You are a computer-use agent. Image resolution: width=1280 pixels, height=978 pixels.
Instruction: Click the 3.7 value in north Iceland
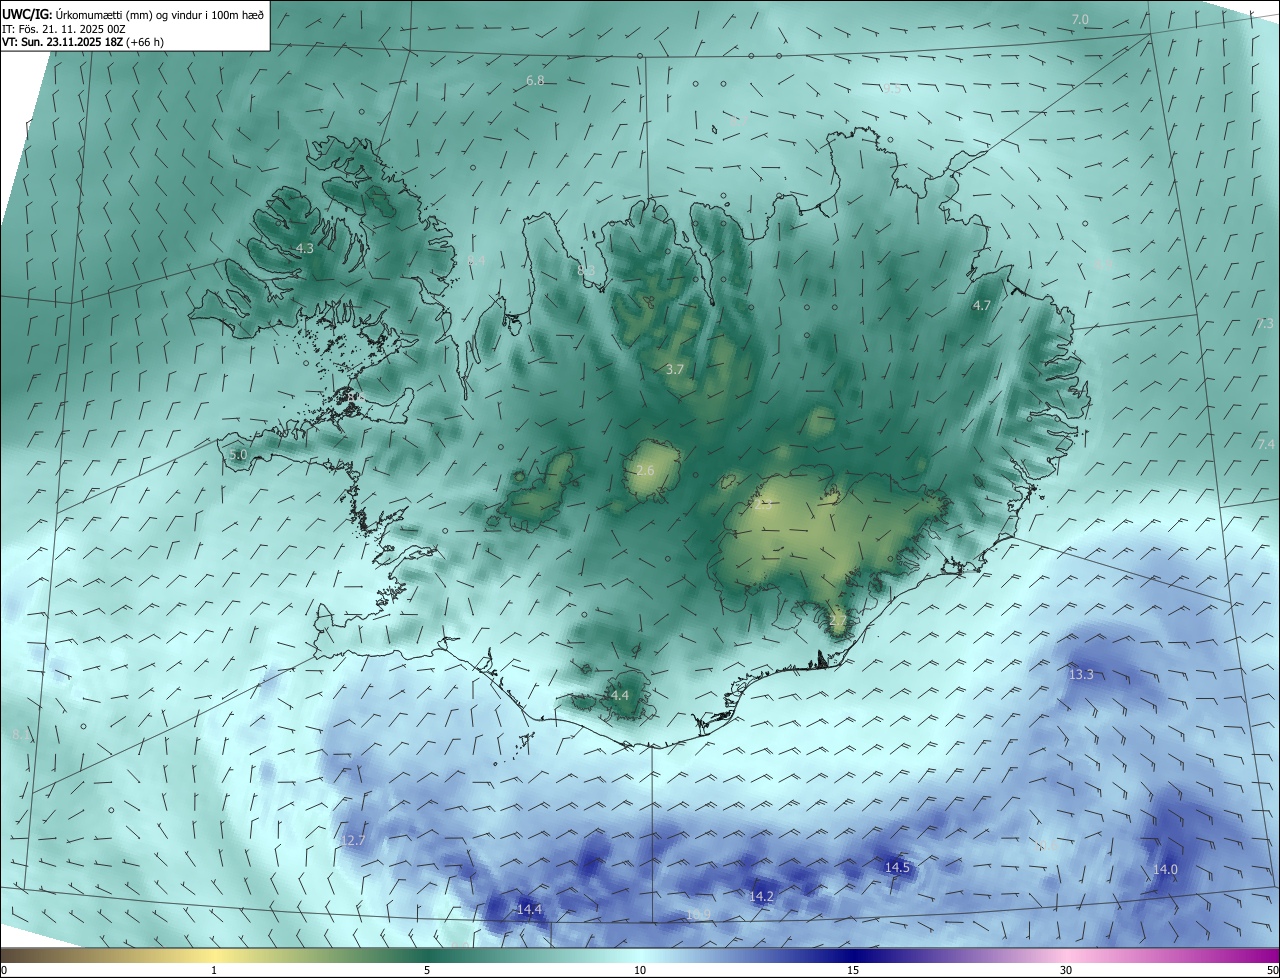tap(675, 369)
